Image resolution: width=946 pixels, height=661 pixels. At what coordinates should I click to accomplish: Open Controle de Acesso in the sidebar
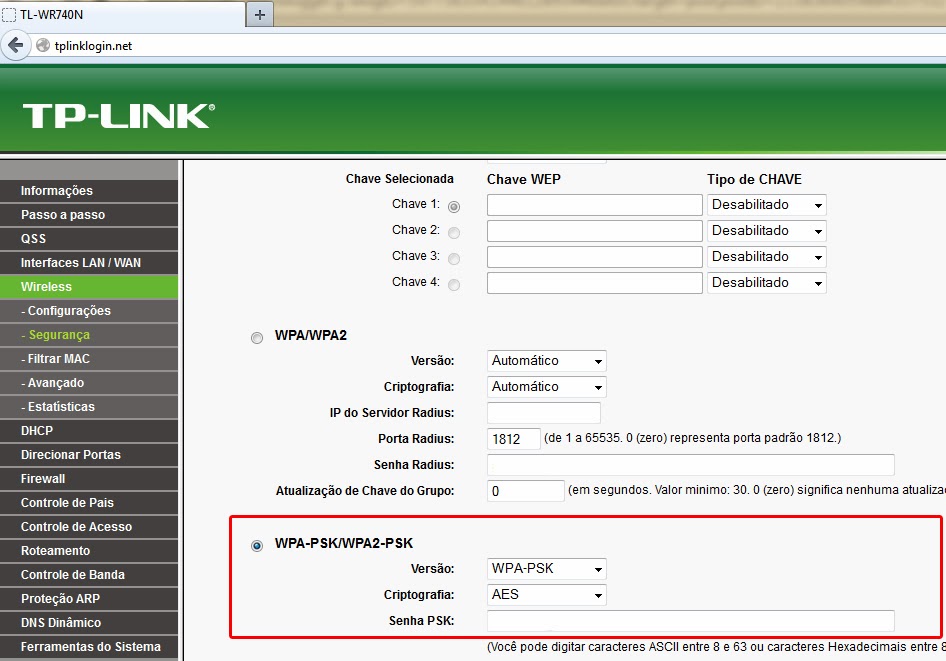[89, 527]
